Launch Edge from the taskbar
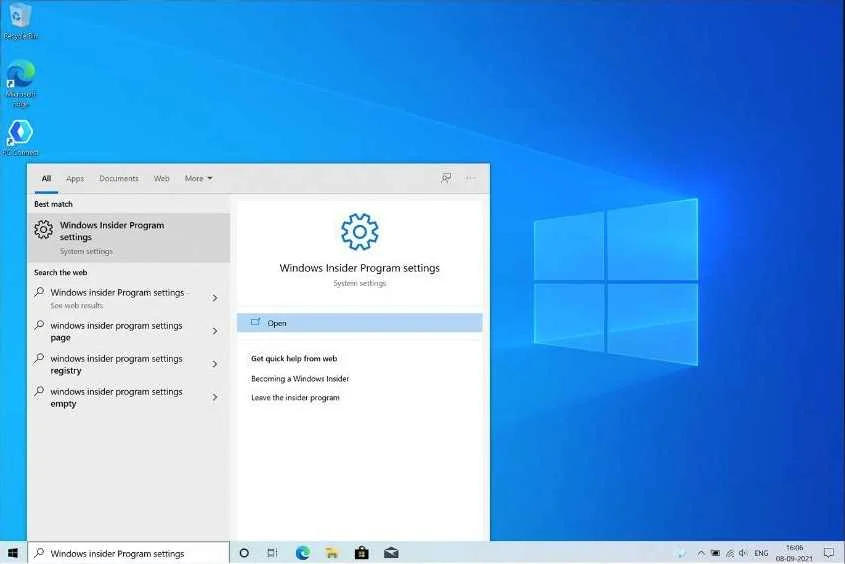This screenshot has width=845, height=564. pos(303,553)
